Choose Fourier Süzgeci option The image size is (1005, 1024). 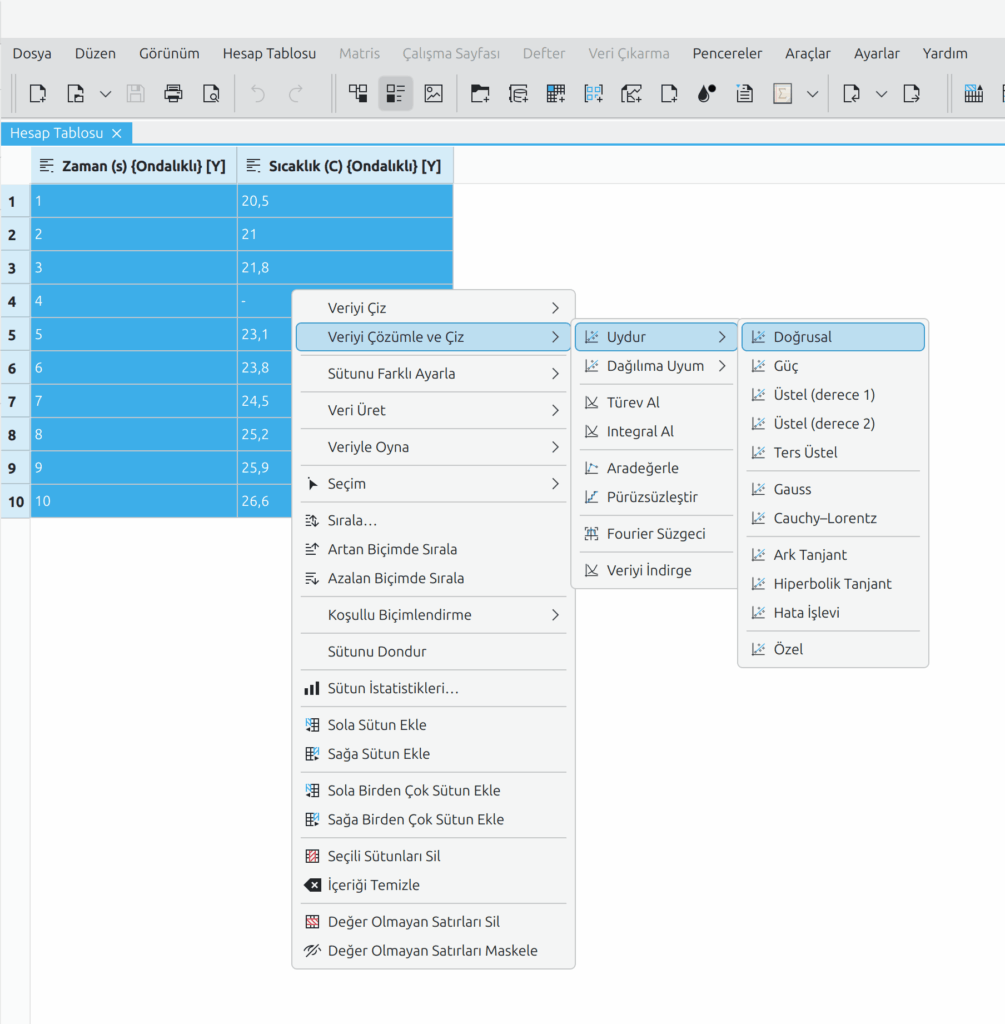click(655, 534)
